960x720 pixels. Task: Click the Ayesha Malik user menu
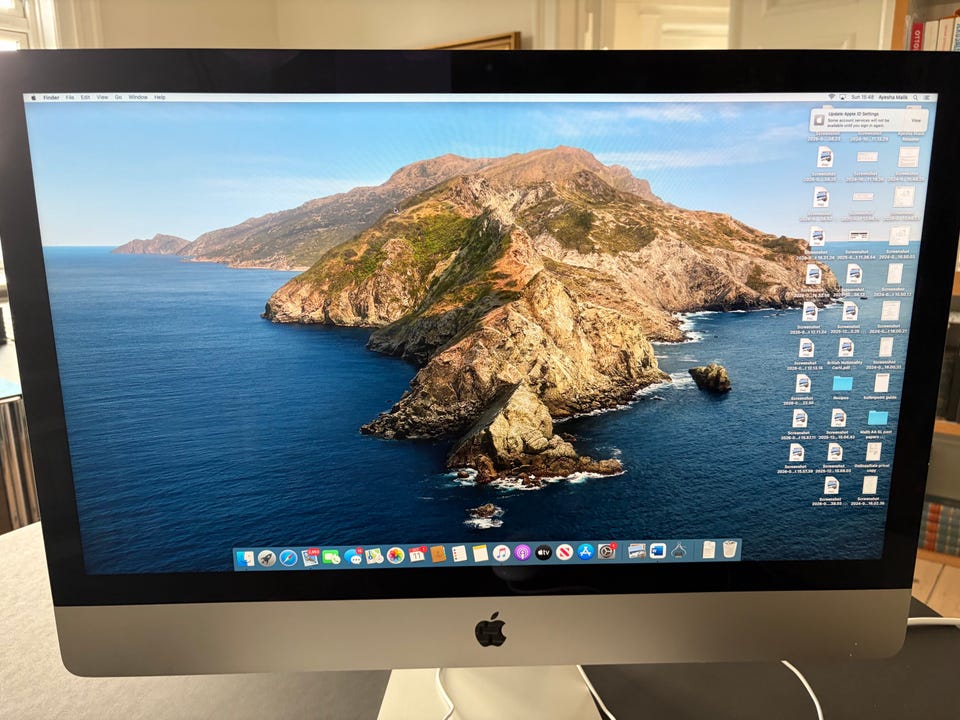[x=893, y=97]
